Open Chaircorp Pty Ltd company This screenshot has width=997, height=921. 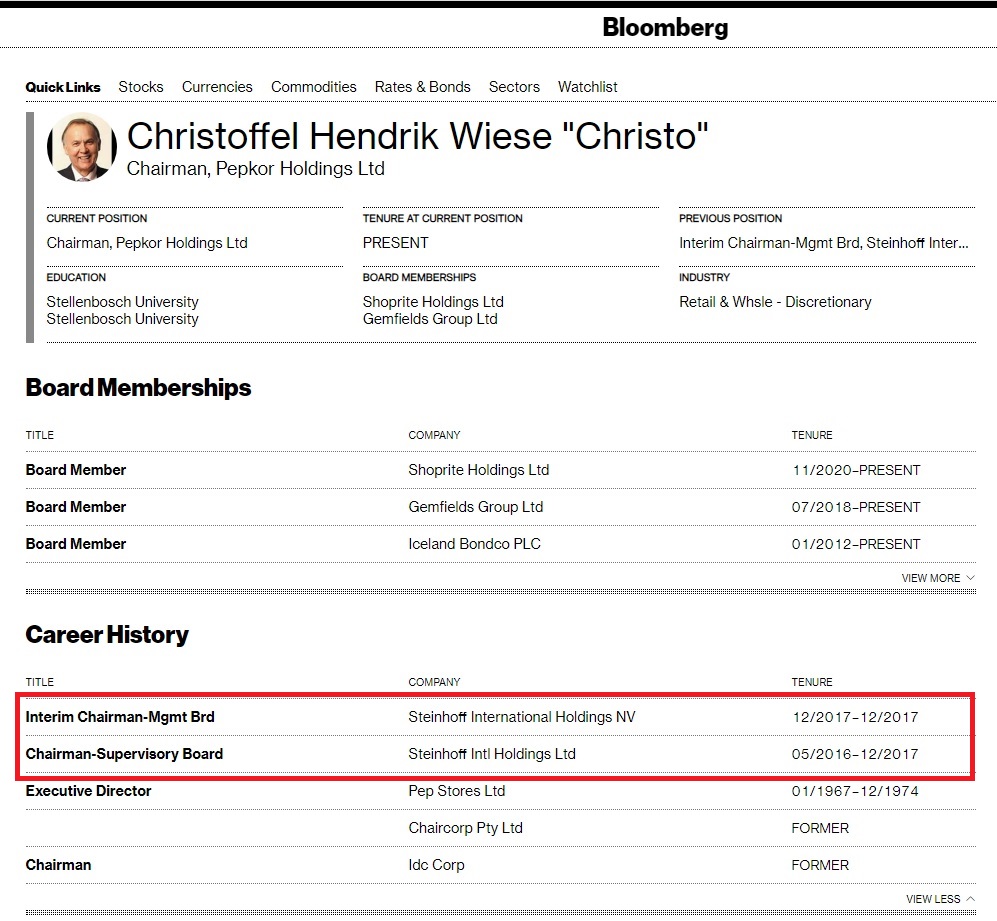point(465,828)
